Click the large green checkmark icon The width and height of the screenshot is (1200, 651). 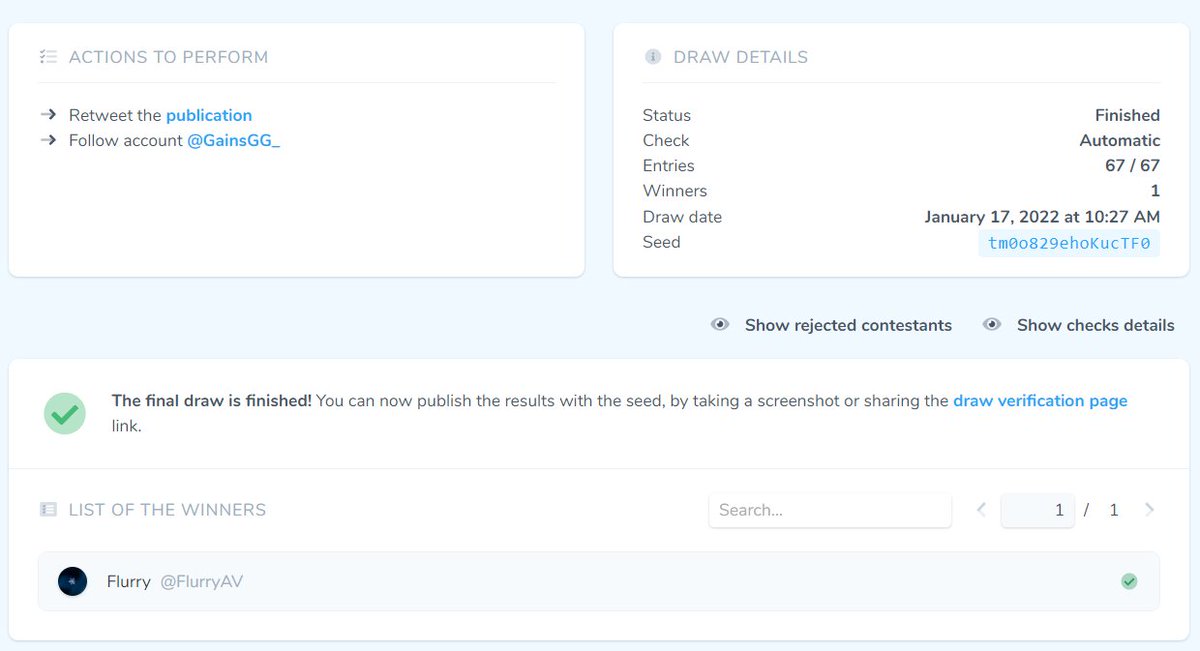coord(65,413)
